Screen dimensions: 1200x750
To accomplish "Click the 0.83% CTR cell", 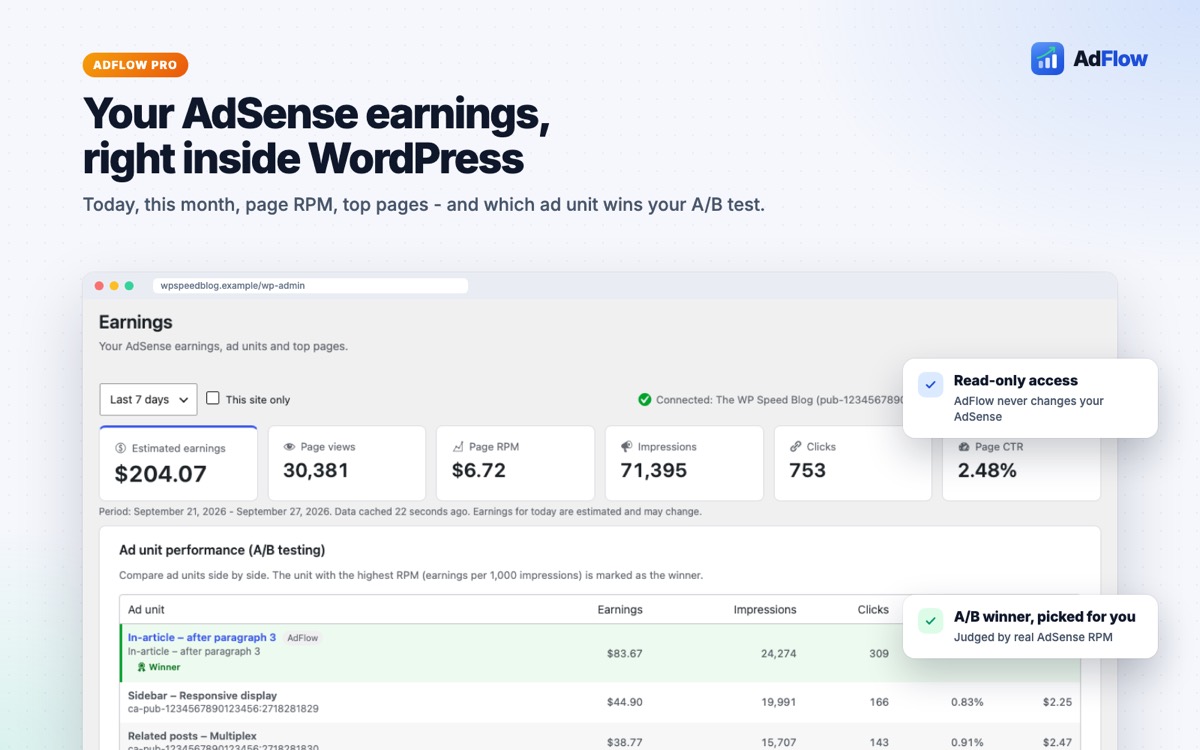I will pyautogui.click(x=967, y=702).
